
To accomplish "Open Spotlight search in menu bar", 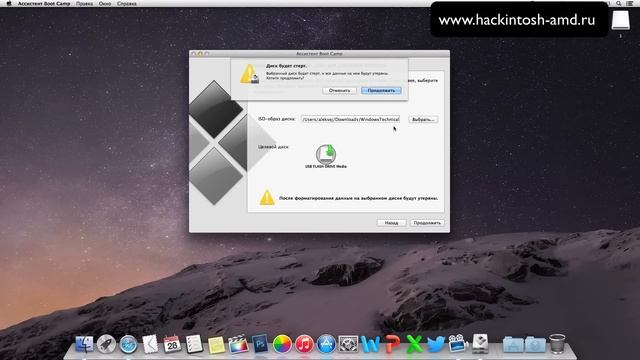I will tap(619, 3).
